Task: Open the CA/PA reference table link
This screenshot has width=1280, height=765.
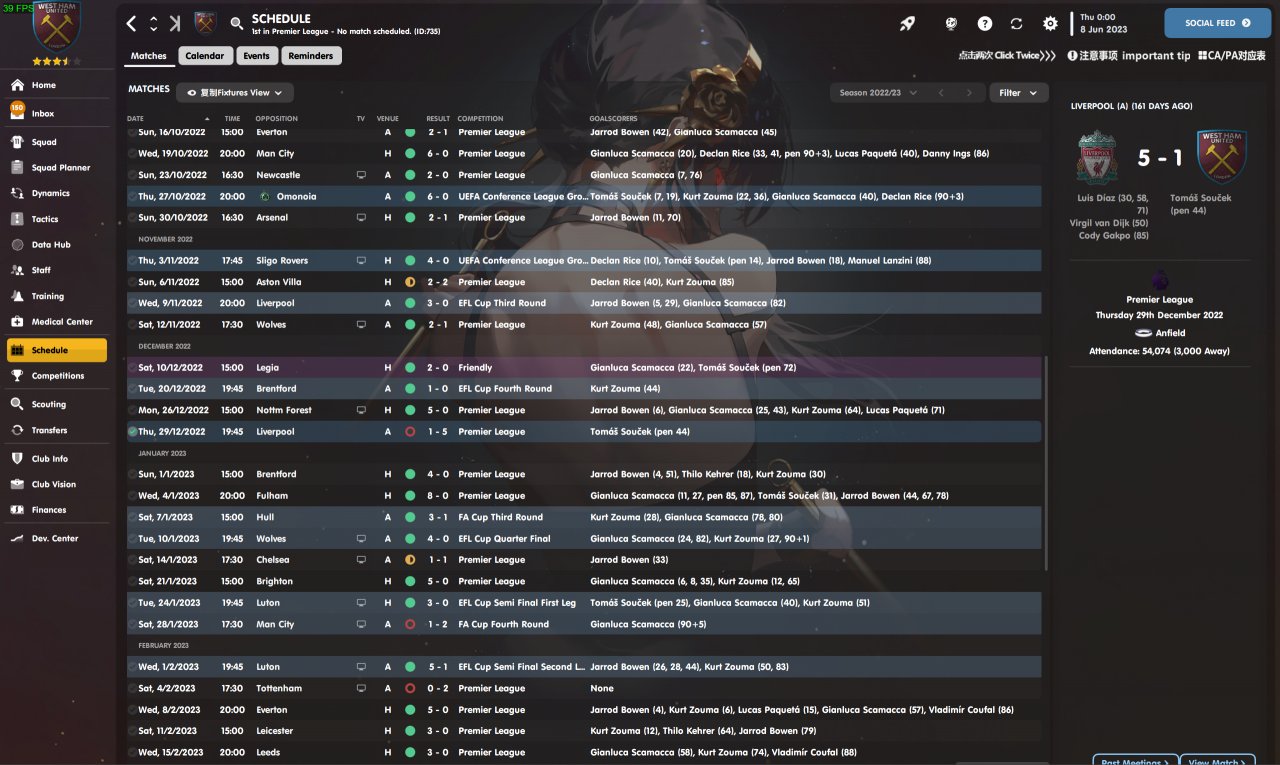Action: [x=1232, y=56]
